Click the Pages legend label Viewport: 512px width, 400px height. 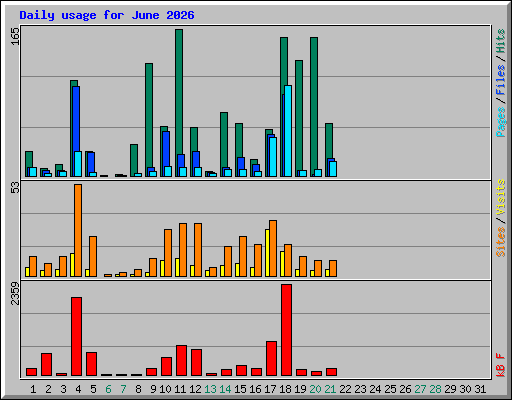(501, 122)
